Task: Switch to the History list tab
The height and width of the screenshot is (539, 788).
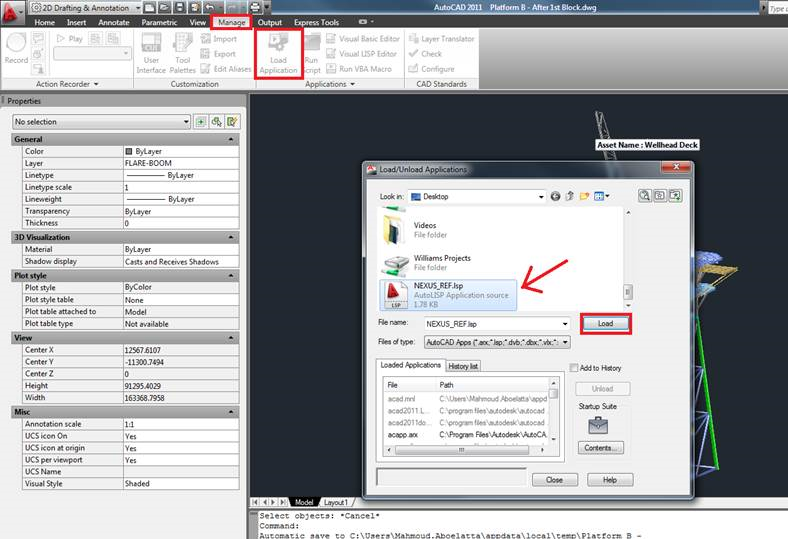Action: (463, 366)
